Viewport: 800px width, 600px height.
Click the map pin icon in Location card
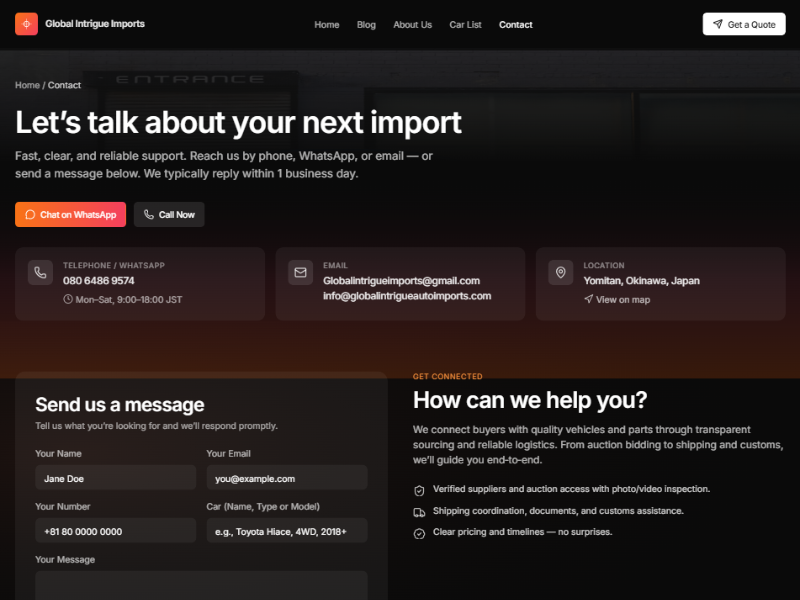[560, 272]
